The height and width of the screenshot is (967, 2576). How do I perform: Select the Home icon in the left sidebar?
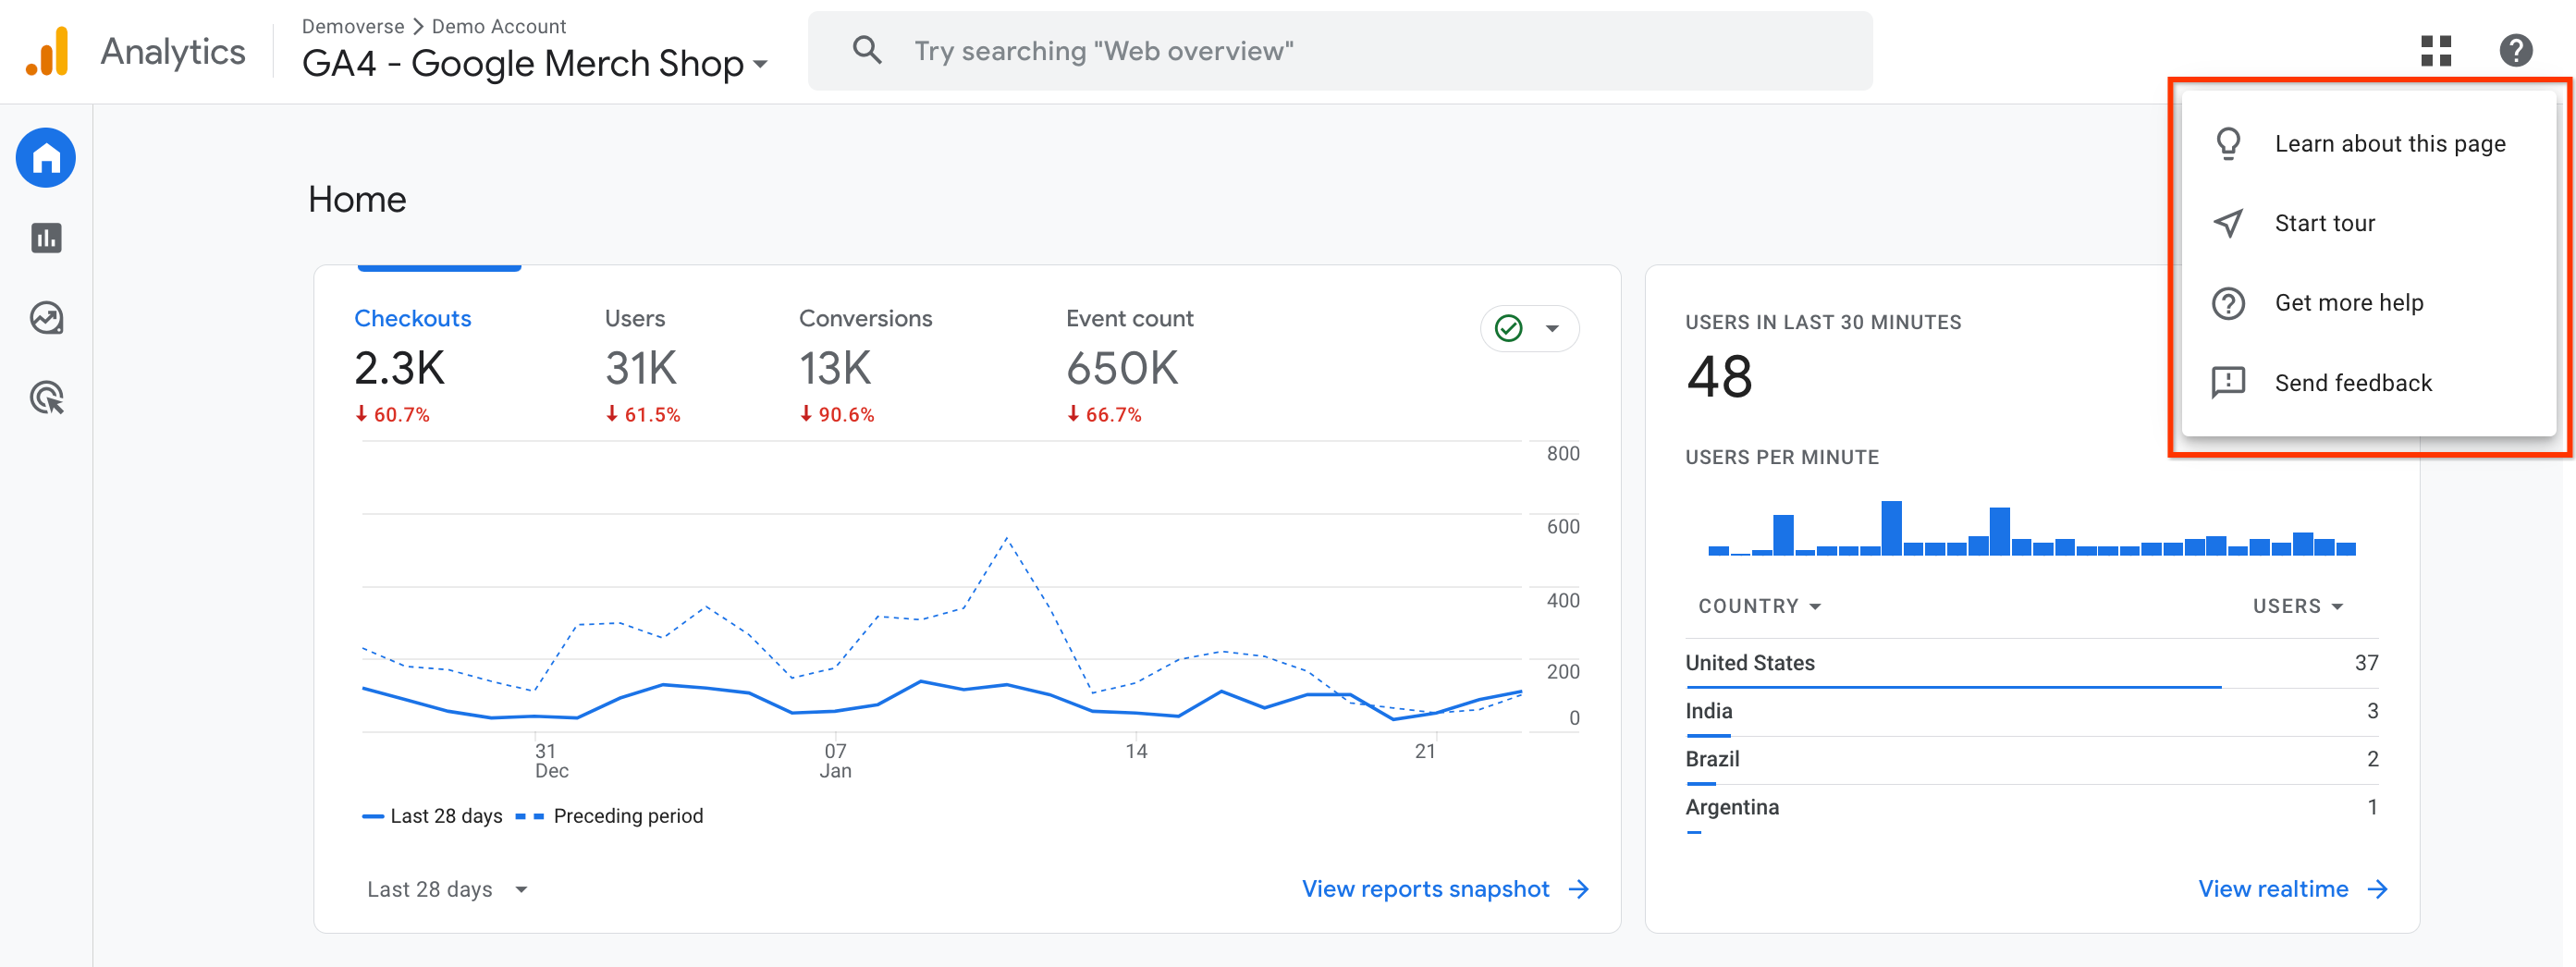click(45, 157)
